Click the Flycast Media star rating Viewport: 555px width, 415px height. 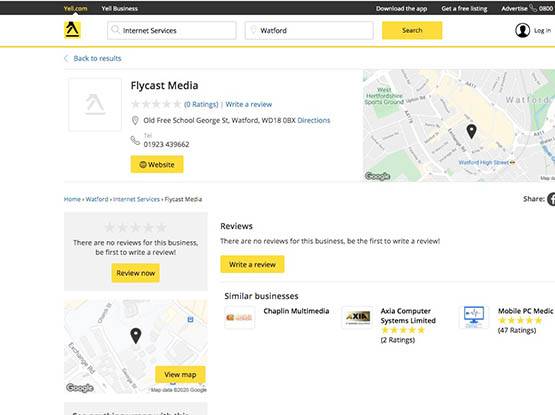[156, 104]
